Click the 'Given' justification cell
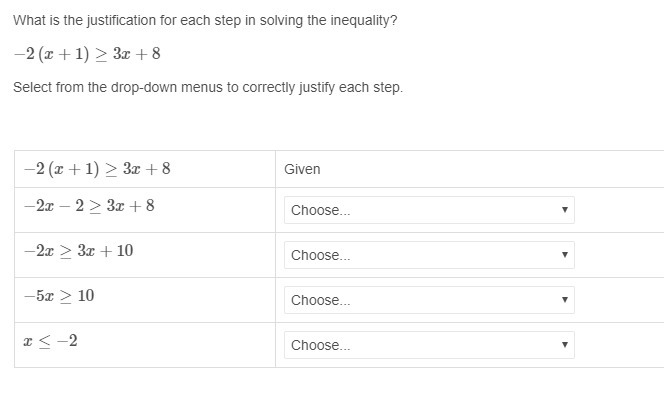This screenshot has height=407, width=664. click(302, 169)
